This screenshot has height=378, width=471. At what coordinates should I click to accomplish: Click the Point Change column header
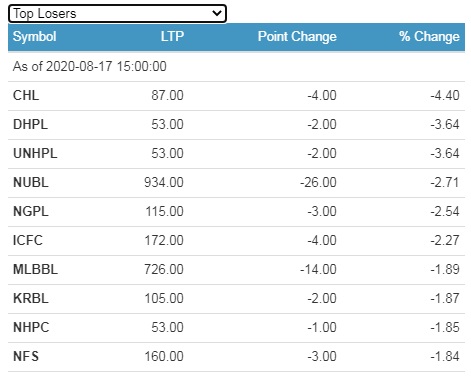pyautogui.click(x=297, y=36)
